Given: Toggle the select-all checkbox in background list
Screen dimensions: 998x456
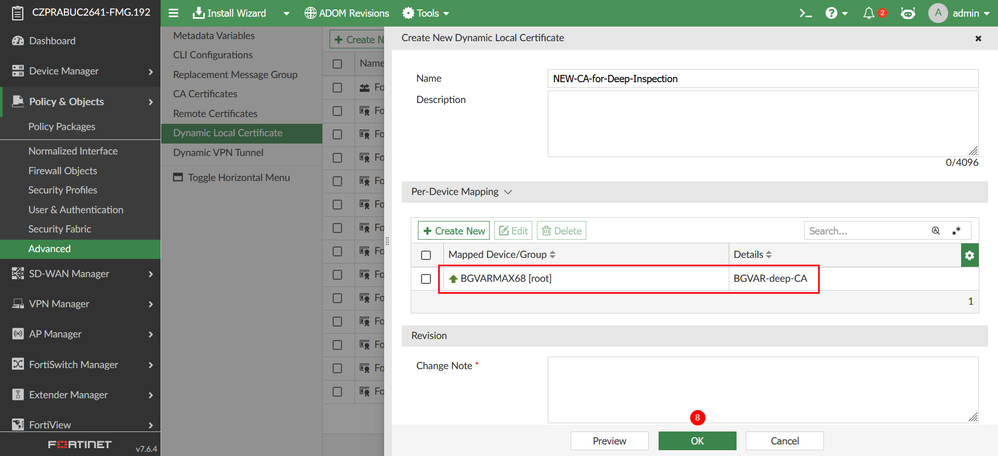Looking at the screenshot, I should [337, 63].
